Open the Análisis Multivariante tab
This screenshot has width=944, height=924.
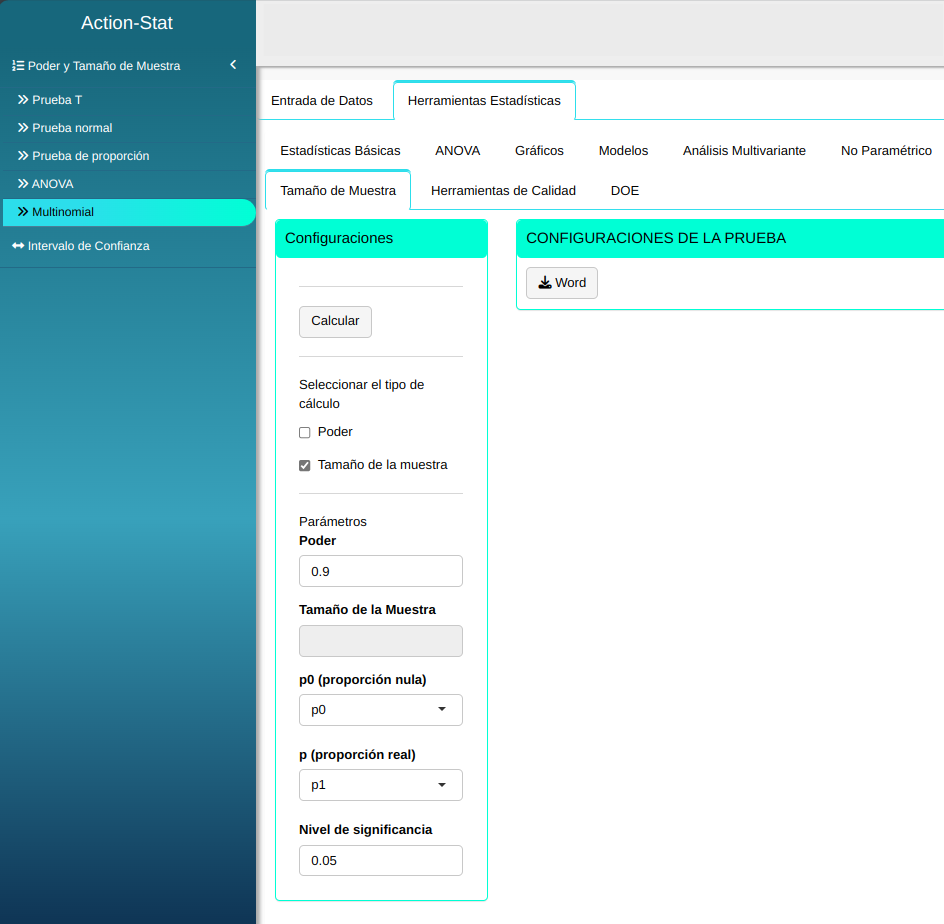click(744, 151)
